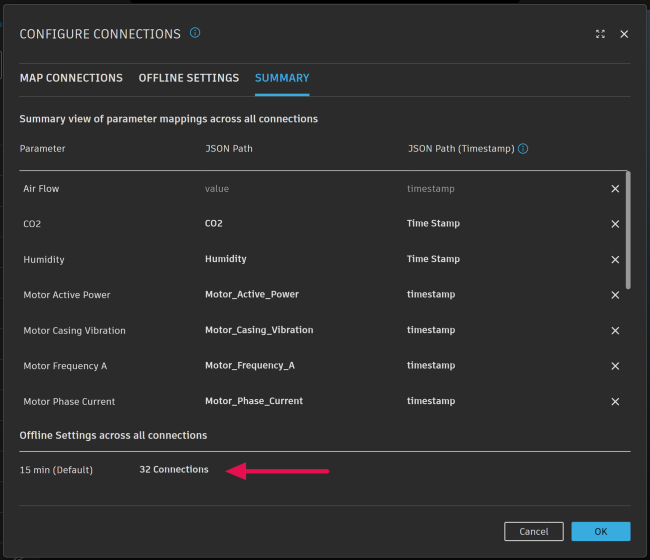Select the Summary tab
650x560 pixels.
(x=282, y=78)
